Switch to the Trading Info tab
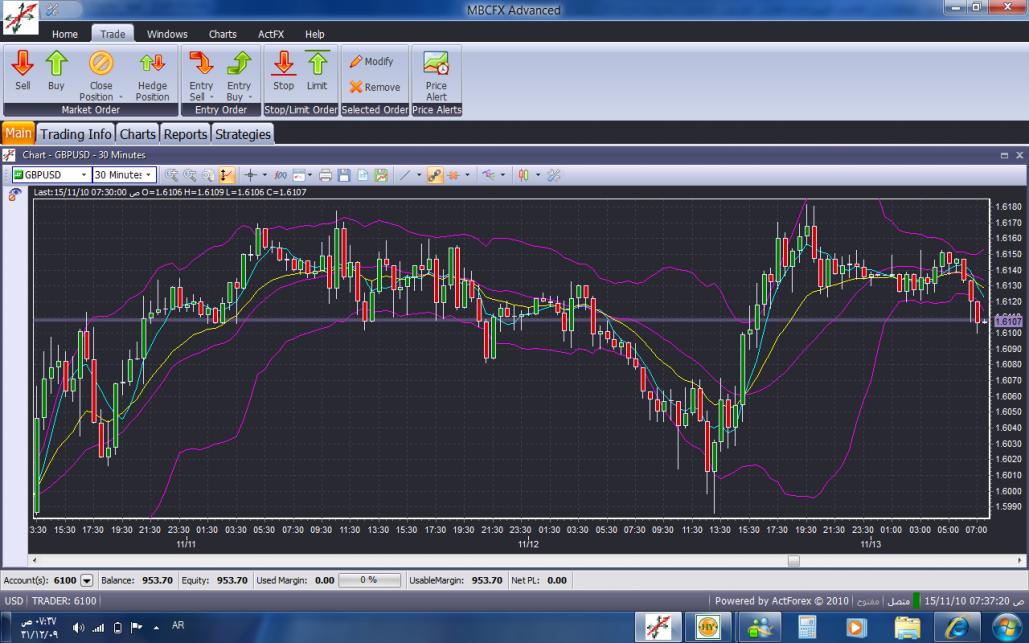1029x643 pixels. click(x=75, y=134)
